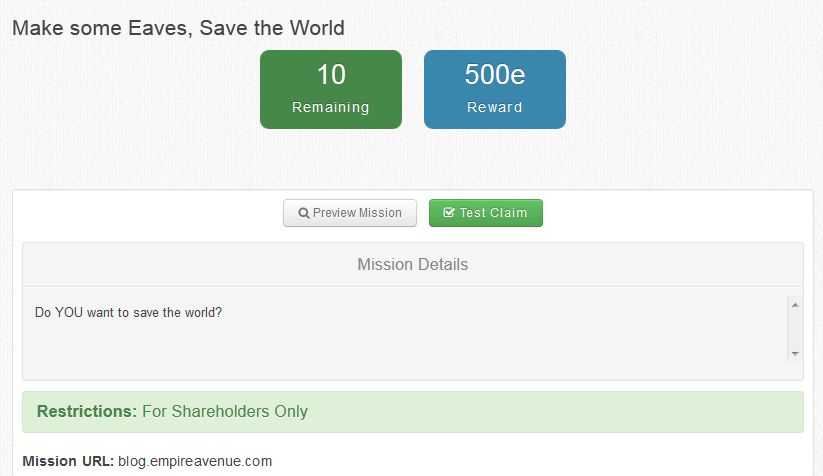Viewport: 823px width, 476px height.
Task: Open the blog.empireavenue.com mission URL
Action: 195,461
